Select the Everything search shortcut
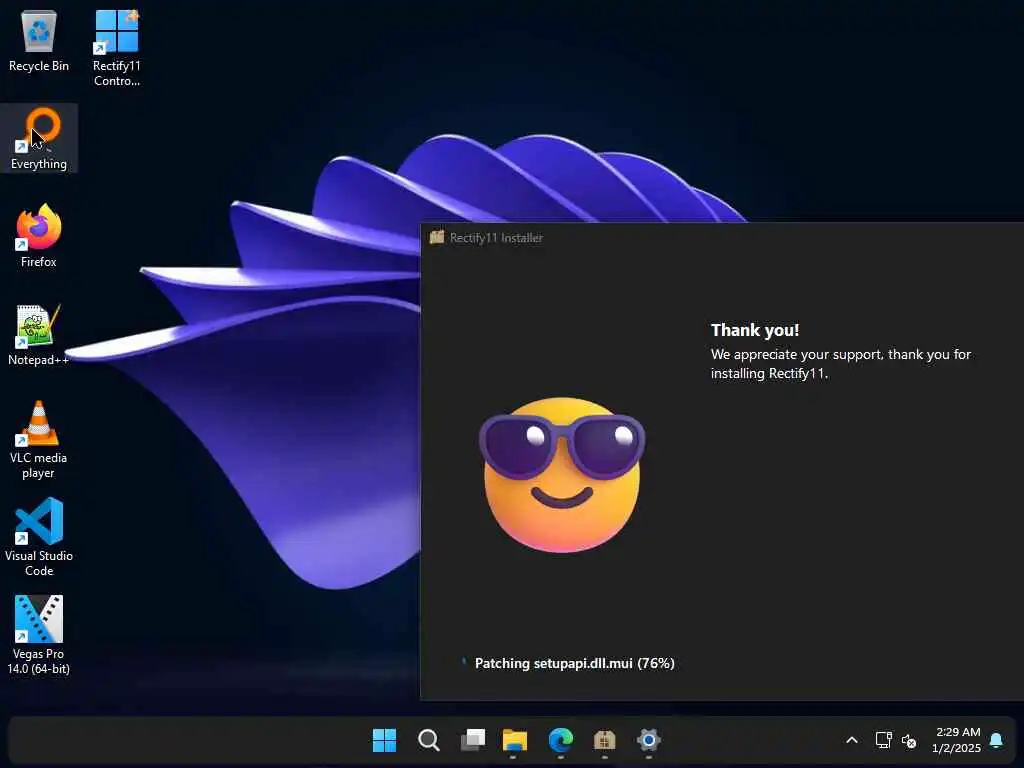 [39, 138]
